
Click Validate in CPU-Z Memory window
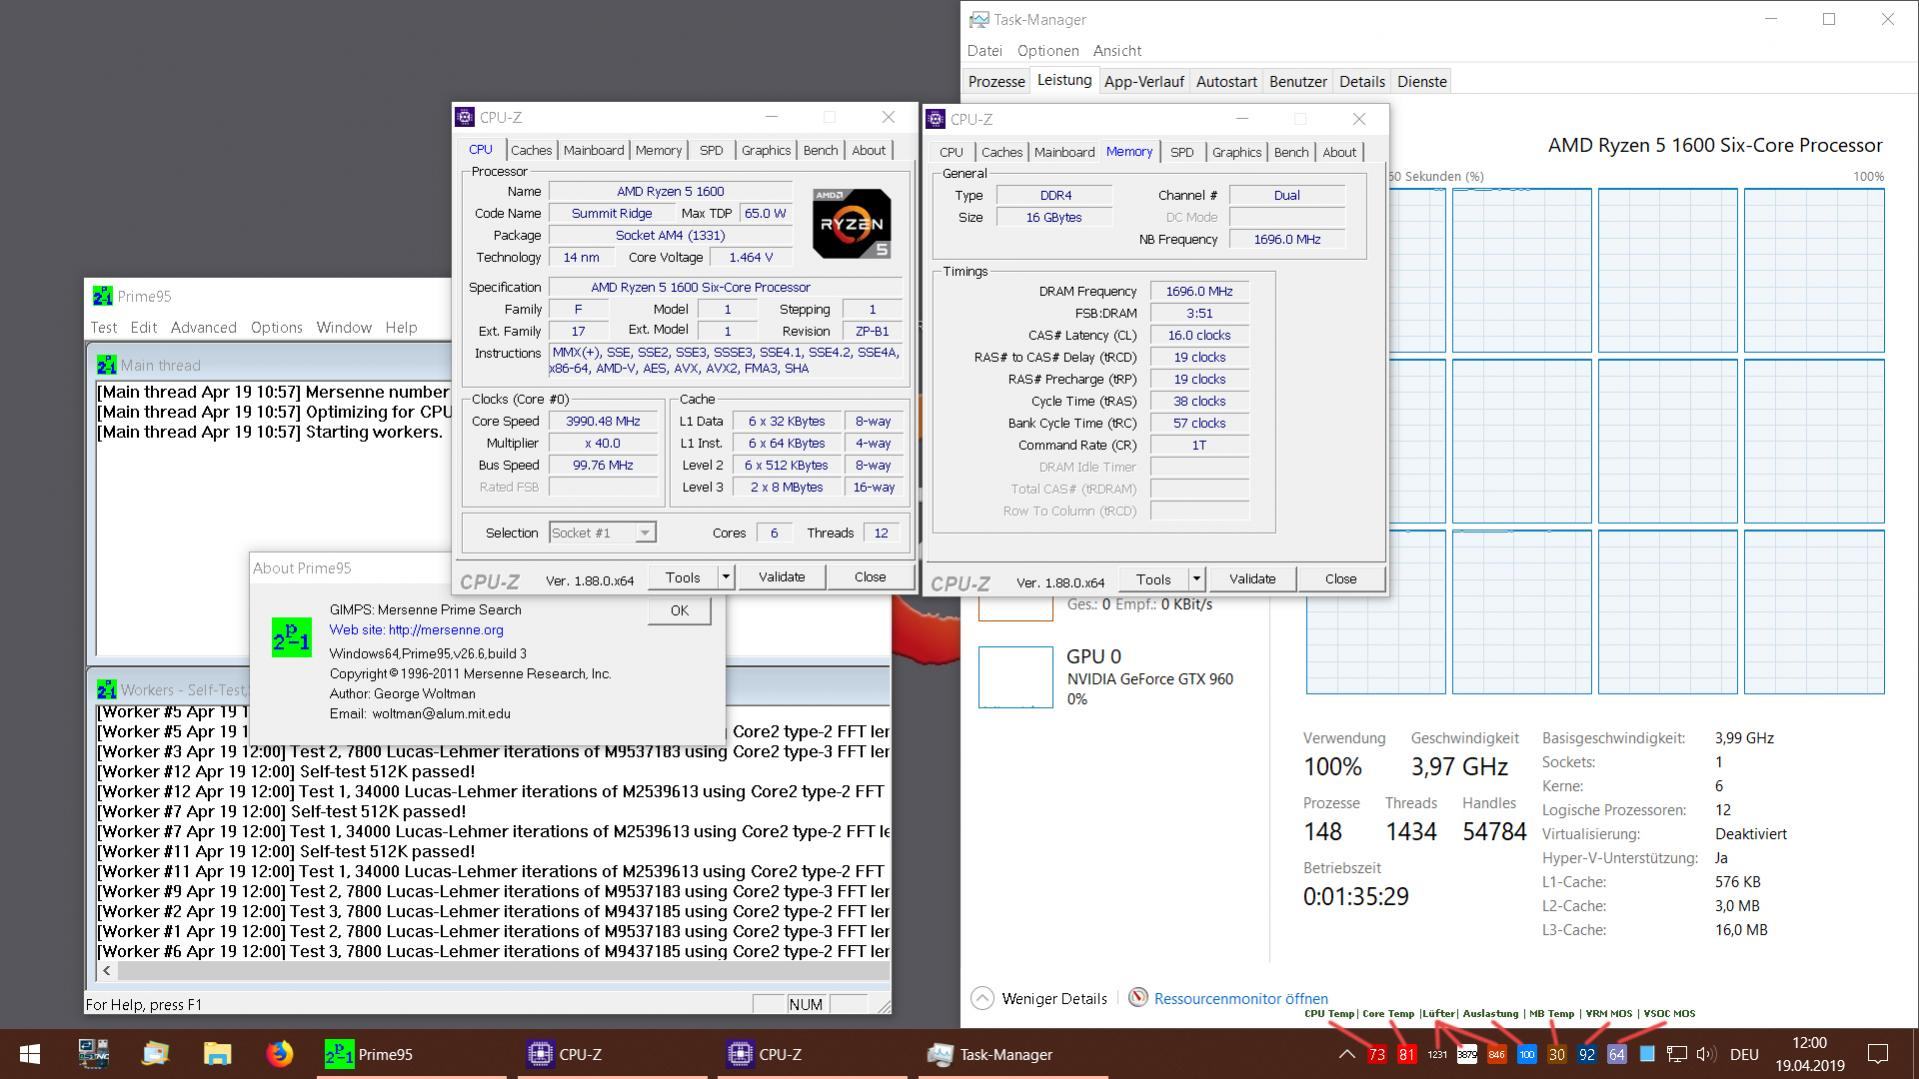click(1251, 579)
